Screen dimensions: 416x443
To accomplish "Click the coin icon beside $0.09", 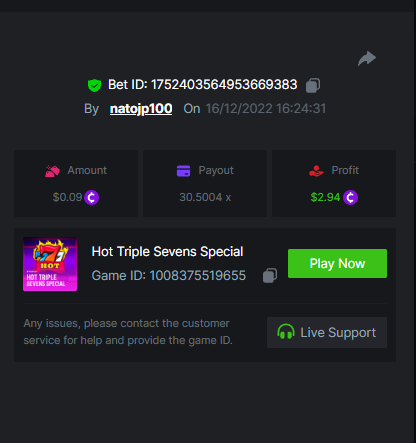I will pos(91,197).
